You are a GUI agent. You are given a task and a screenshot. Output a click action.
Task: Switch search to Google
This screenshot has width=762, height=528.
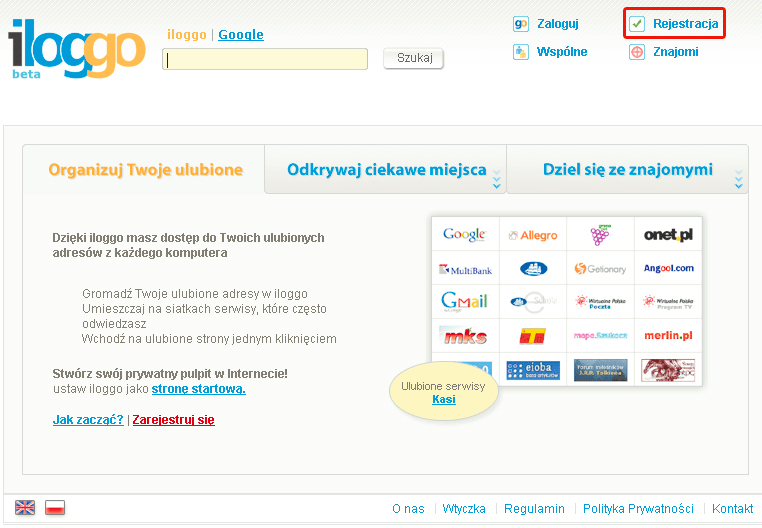pyautogui.click(x=241, y=35)
